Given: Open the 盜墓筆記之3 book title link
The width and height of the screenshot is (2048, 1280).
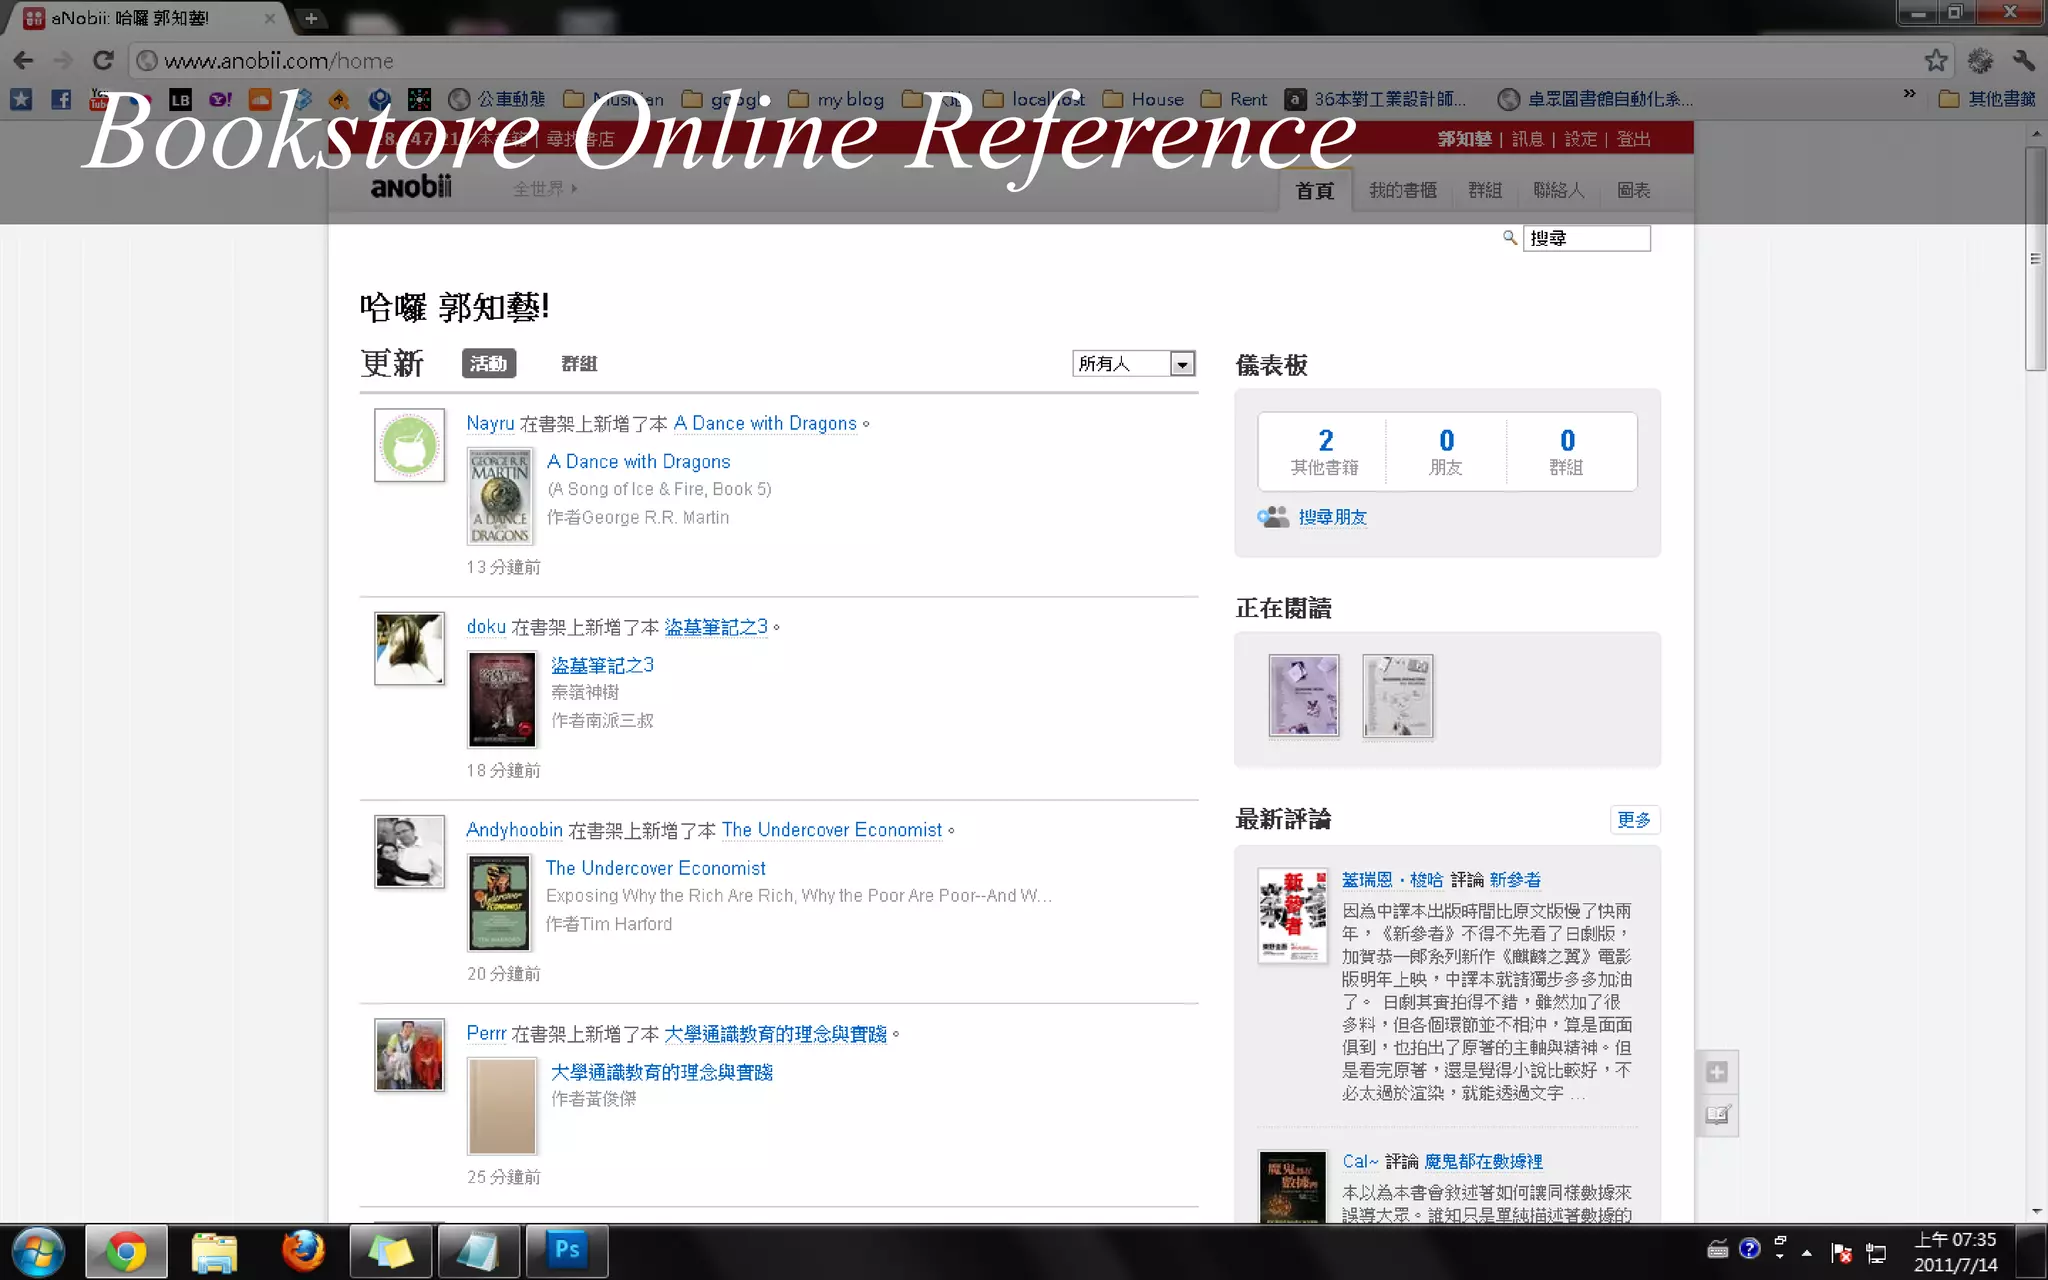Looking at the screenshot, I should (602, 665).
